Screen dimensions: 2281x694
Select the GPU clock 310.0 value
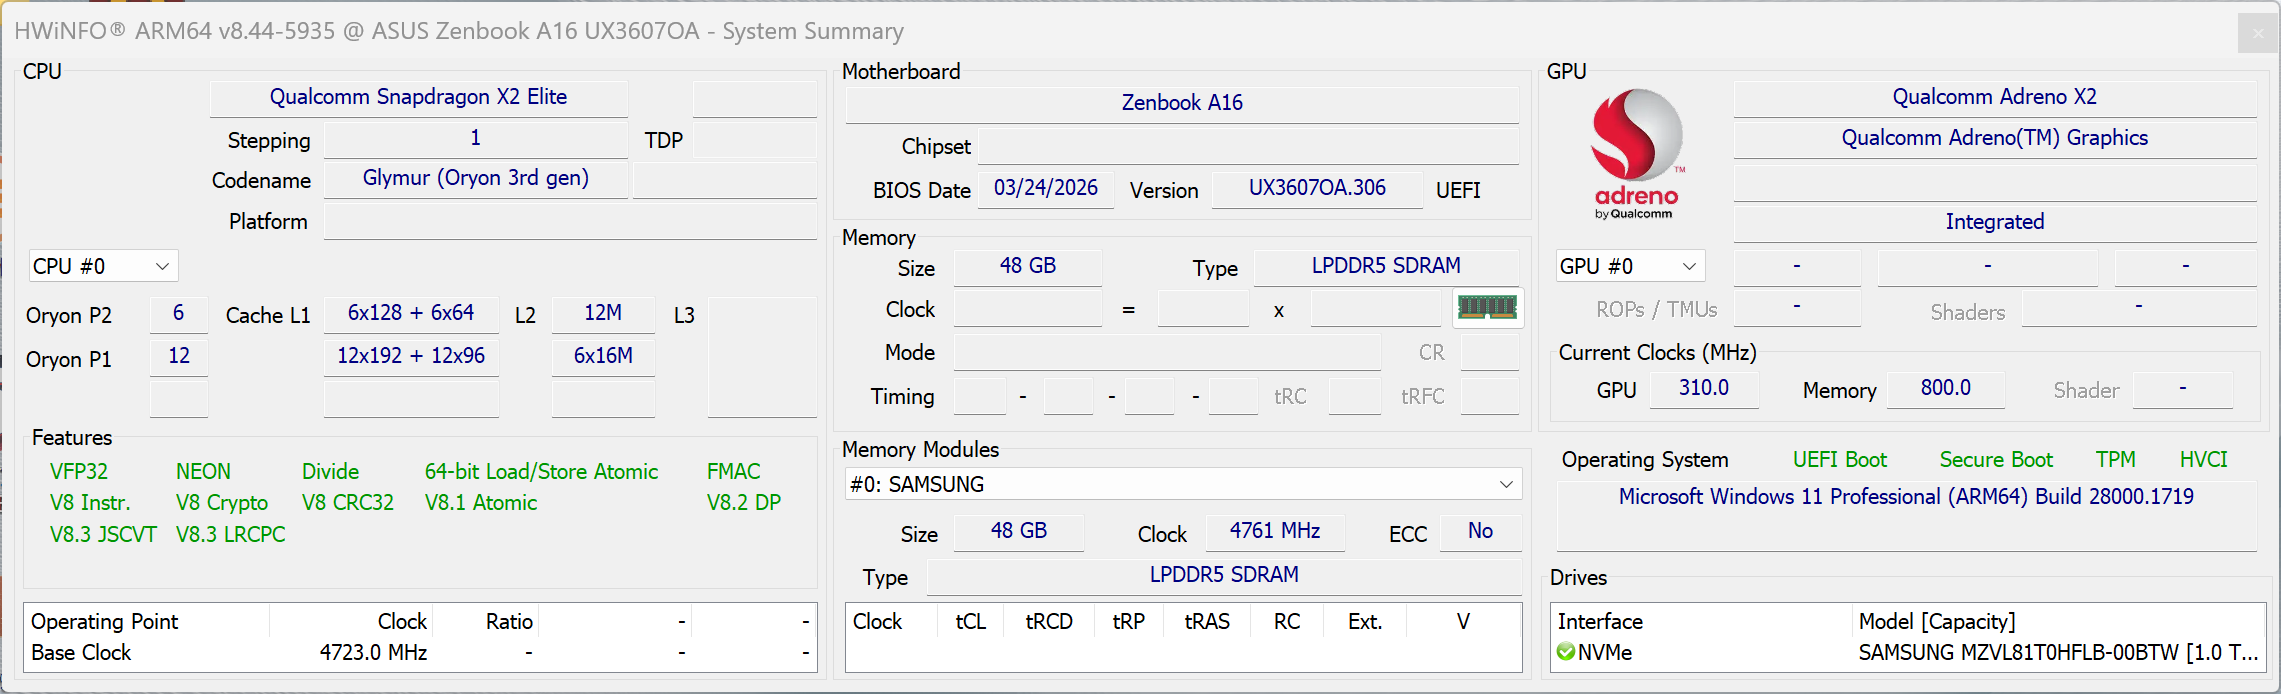tap(1703, 388)
